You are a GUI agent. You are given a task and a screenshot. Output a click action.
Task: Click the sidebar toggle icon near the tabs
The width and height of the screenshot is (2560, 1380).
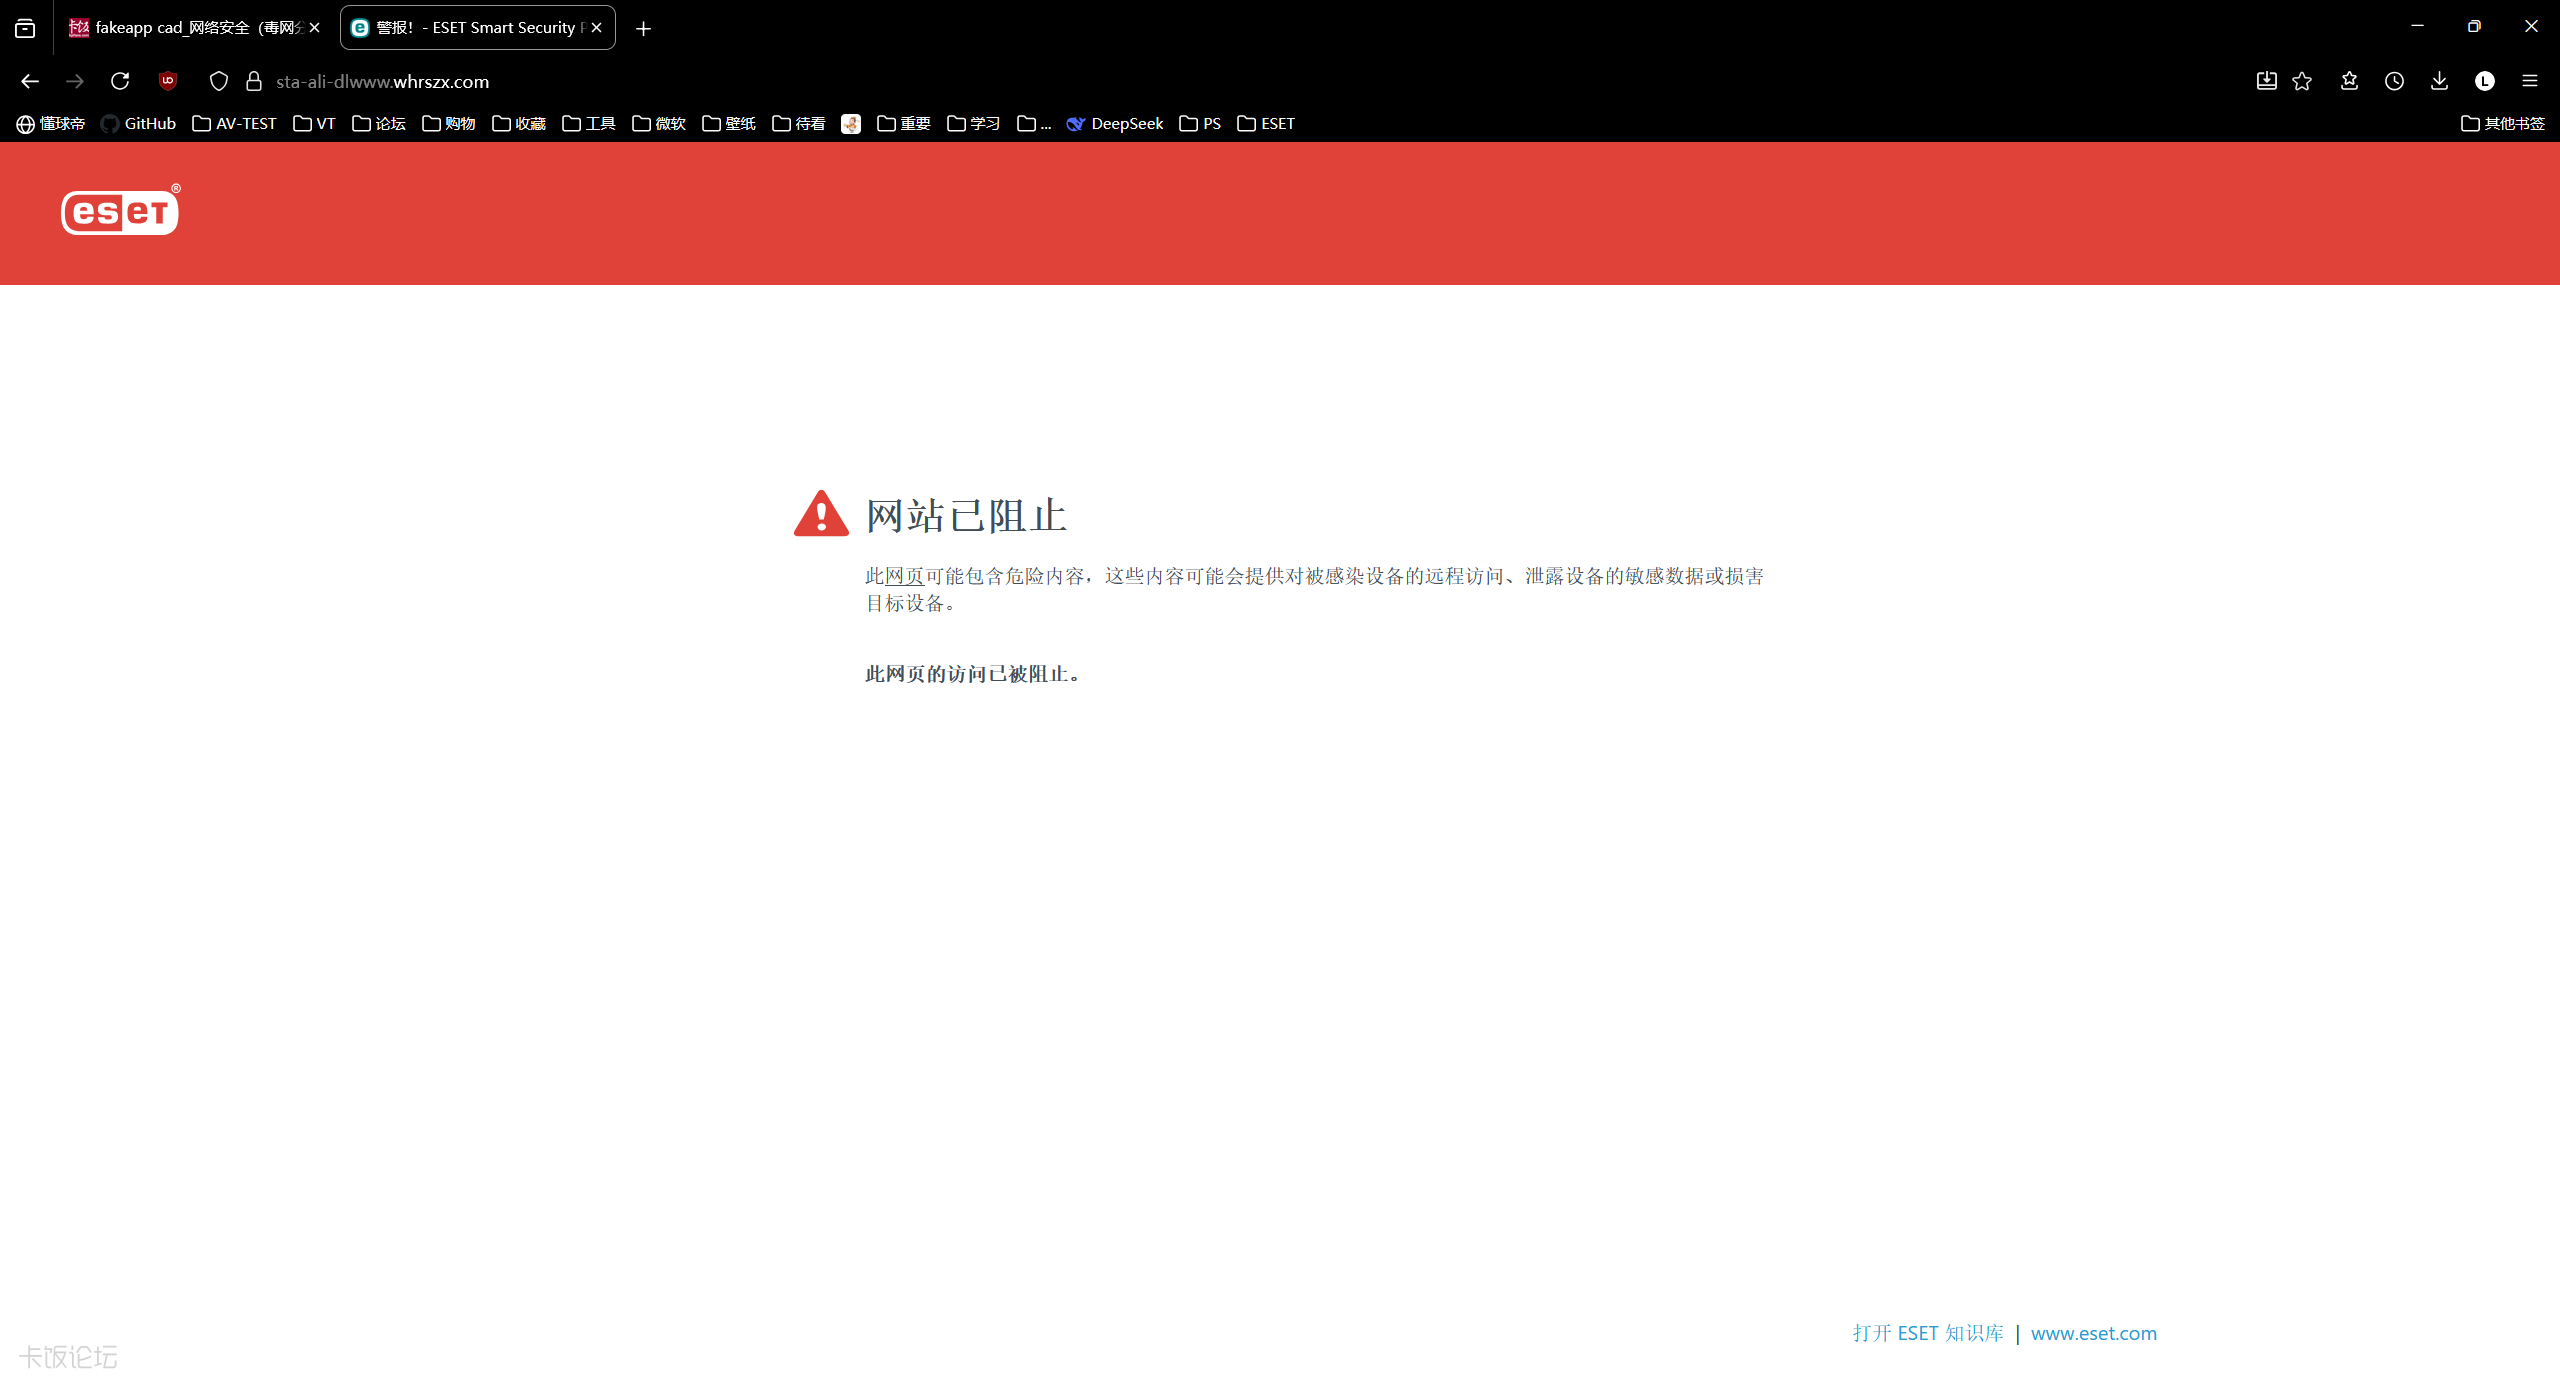tap(24, 28)
